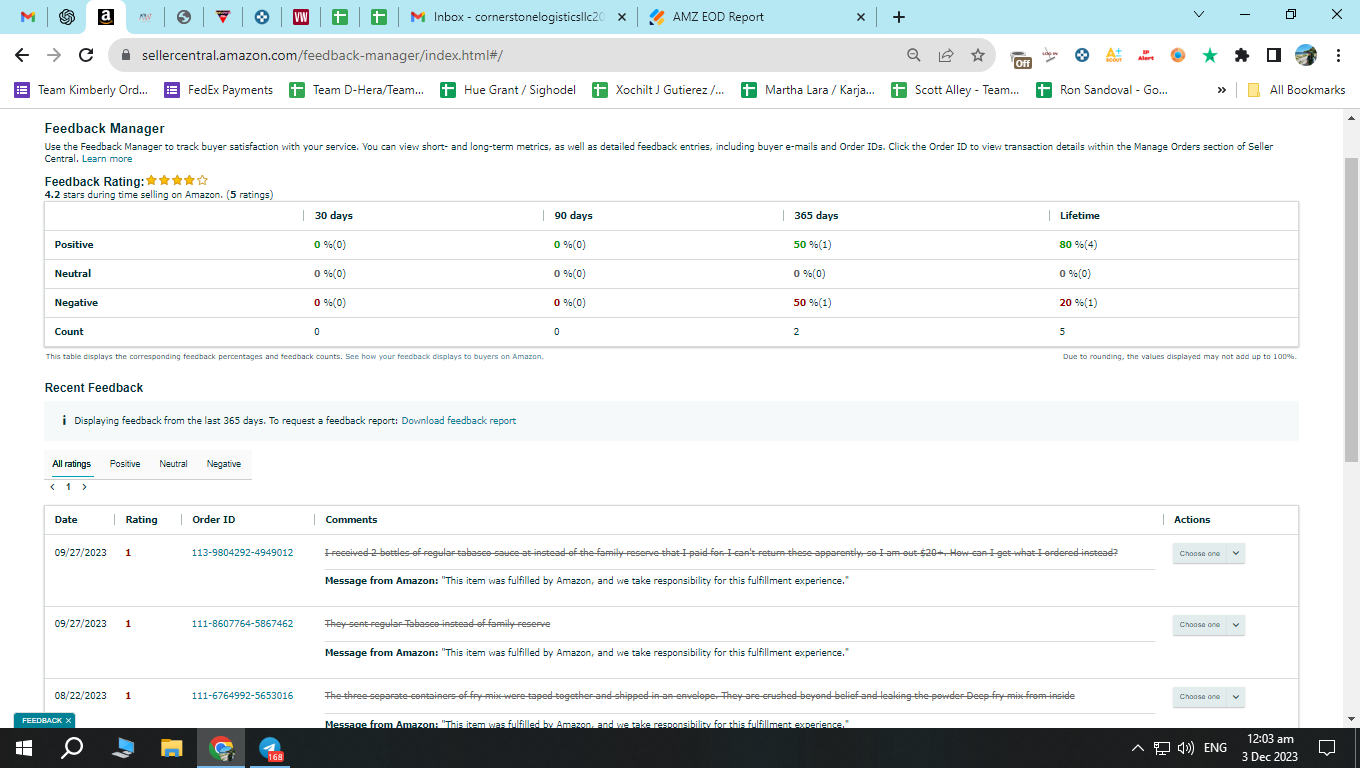Select the Negative ratings tab

[x=224, y=464]
